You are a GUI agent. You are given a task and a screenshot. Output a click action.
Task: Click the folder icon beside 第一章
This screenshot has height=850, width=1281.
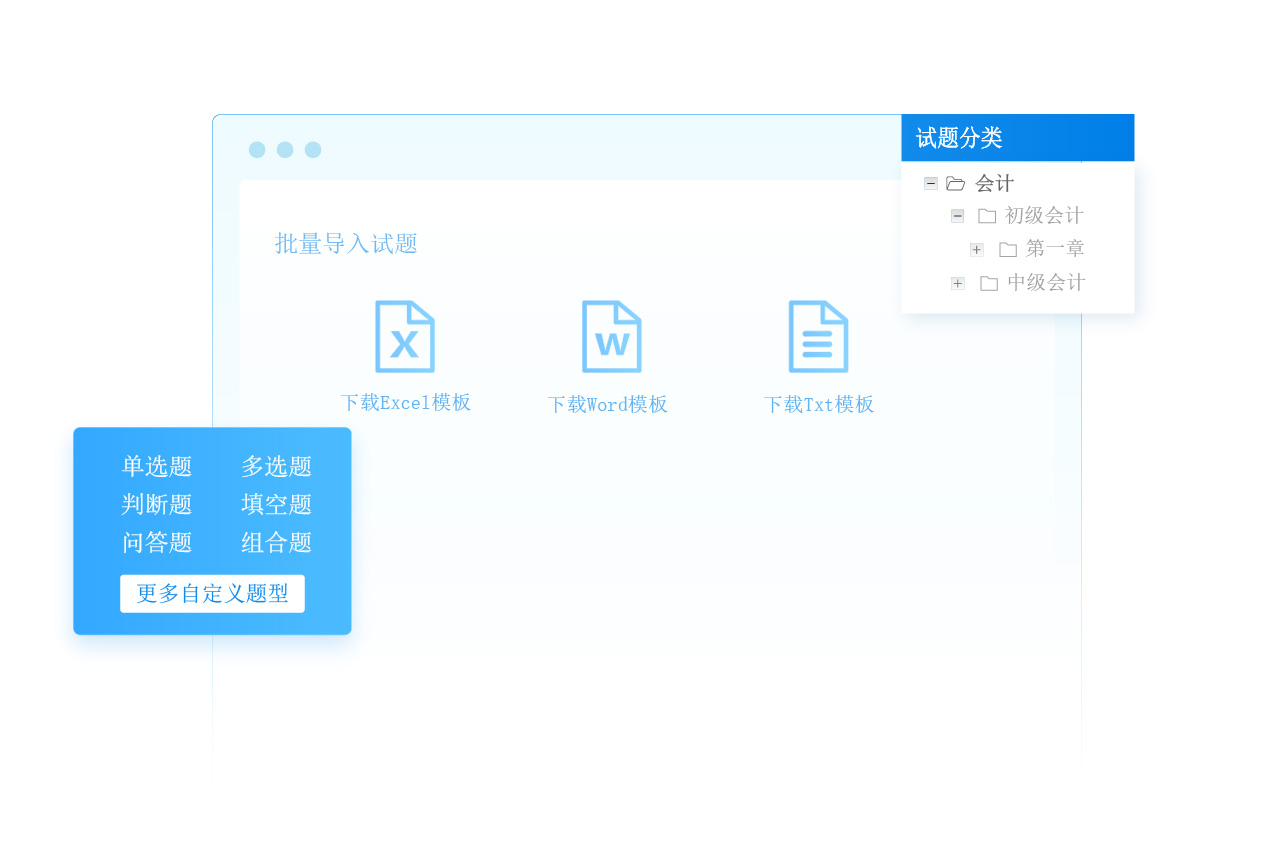[x=1008, y=249]
